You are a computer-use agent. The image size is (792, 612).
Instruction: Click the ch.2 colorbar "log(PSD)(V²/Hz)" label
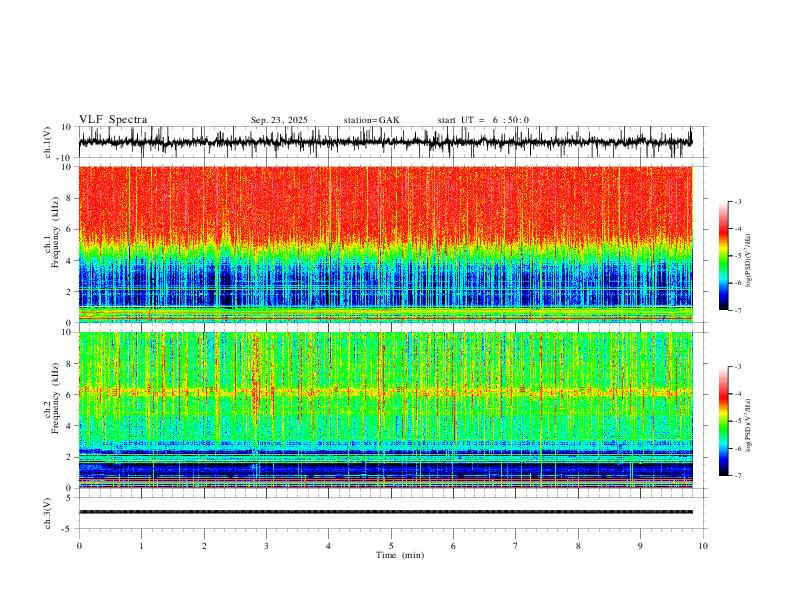(x=748, y=425)
